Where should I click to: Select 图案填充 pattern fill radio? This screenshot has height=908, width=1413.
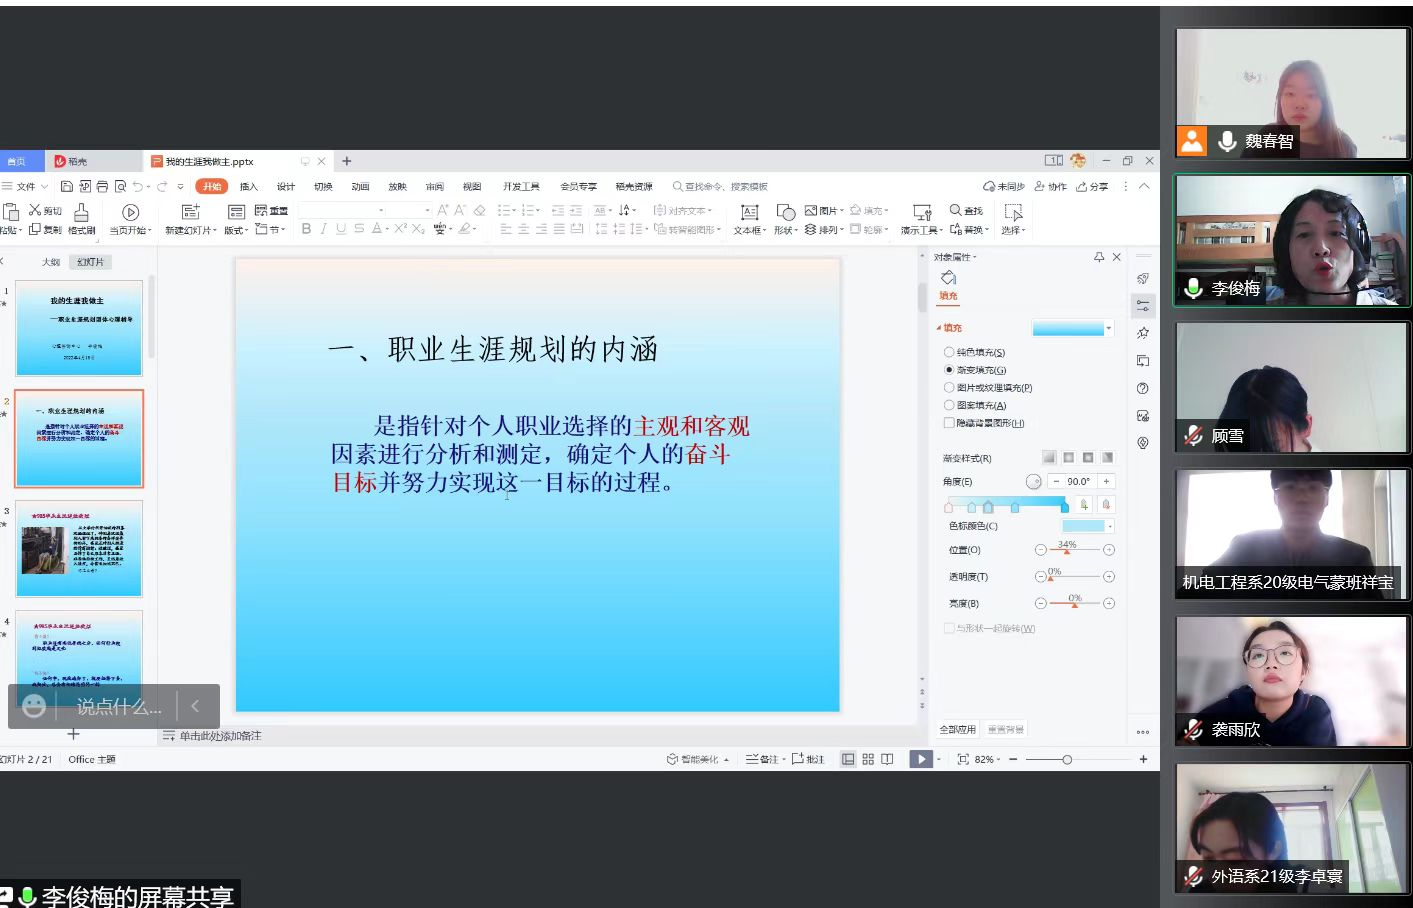(949, 405)
